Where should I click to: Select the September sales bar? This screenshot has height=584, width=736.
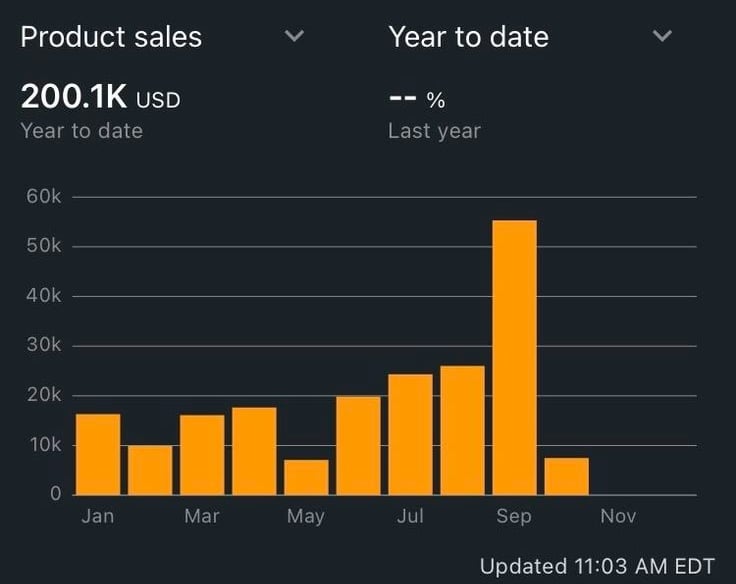(x=514, y=357)
